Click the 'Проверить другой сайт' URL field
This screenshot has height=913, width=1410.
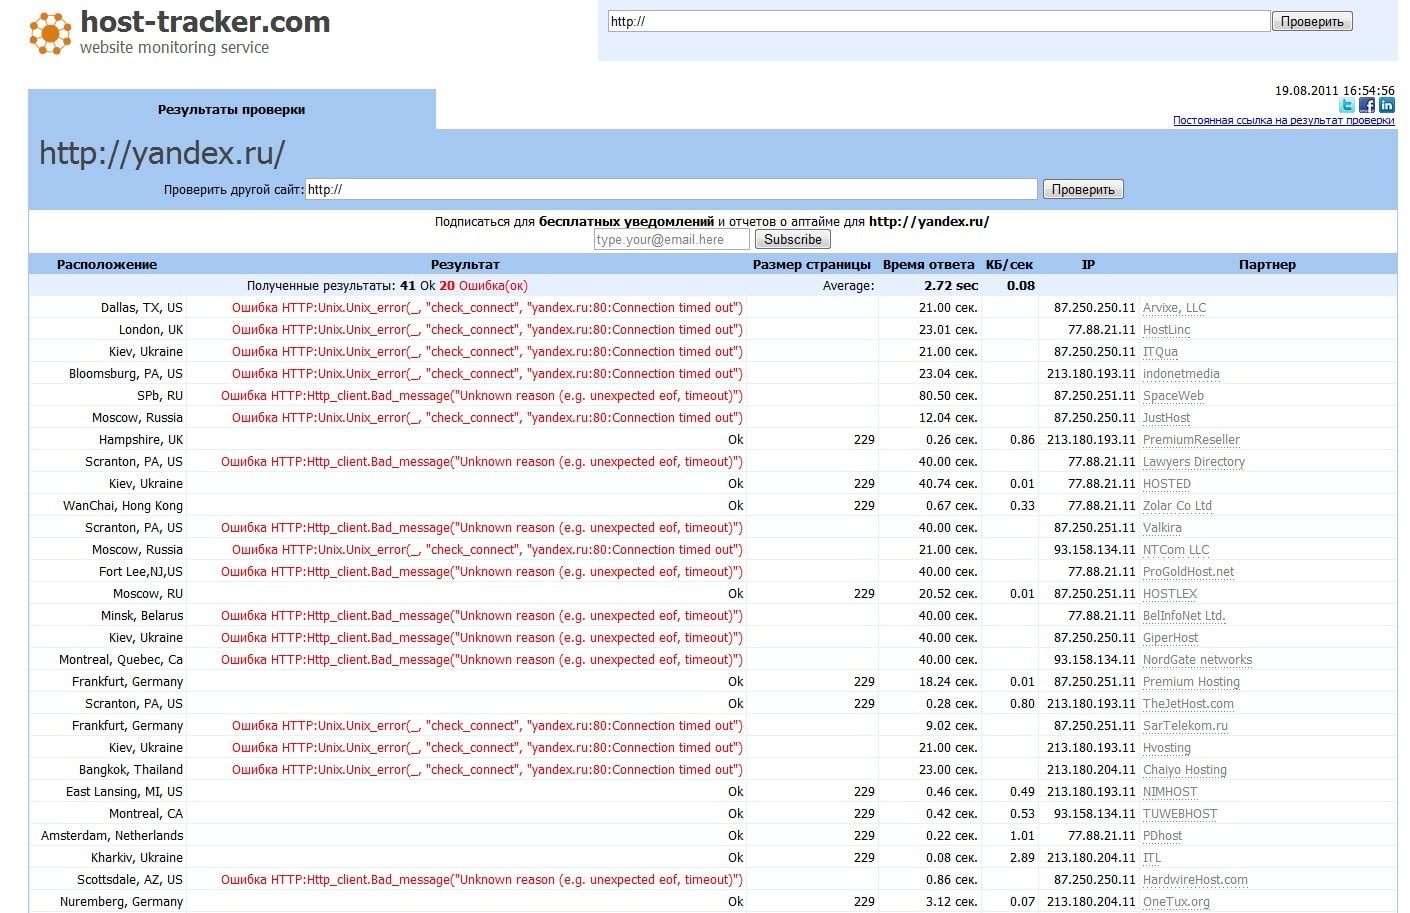click(670, 189)
